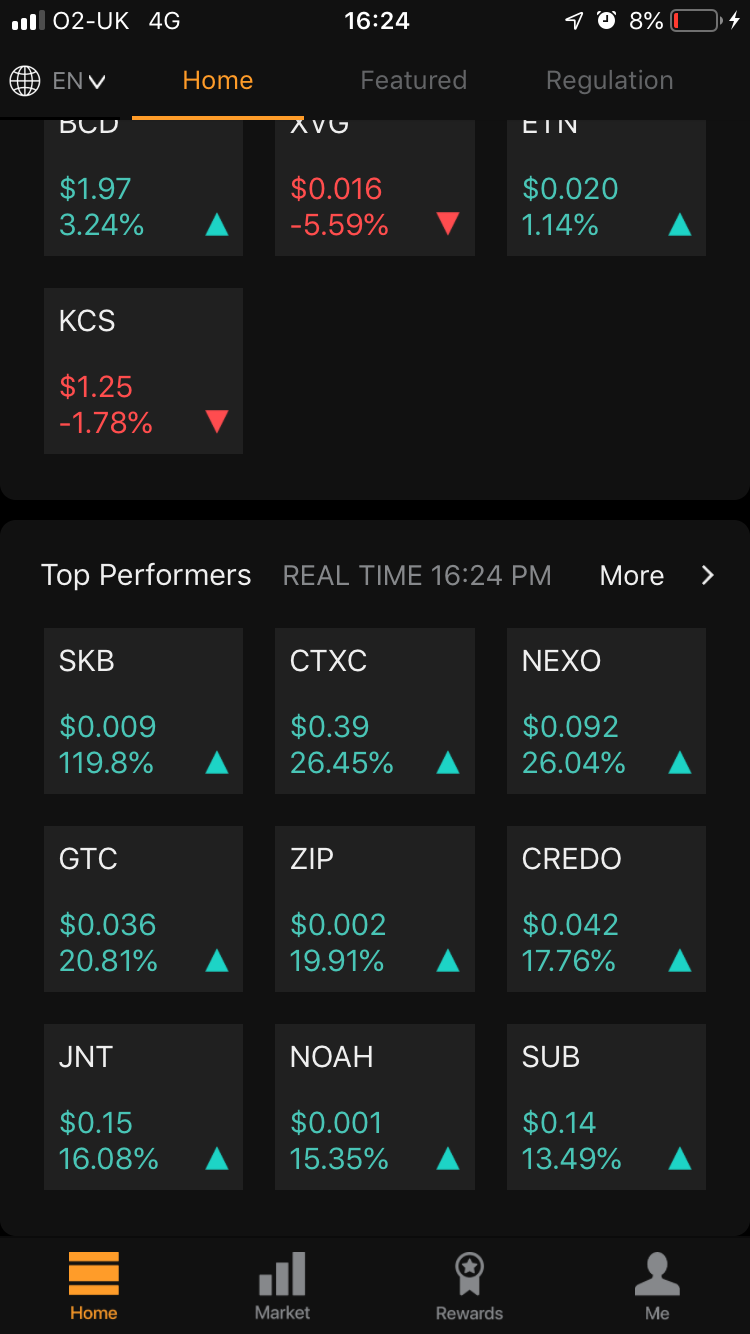Screen dimensions: 750x1334
Task: Open the Me profile icon
Action: click(657, 1273)
